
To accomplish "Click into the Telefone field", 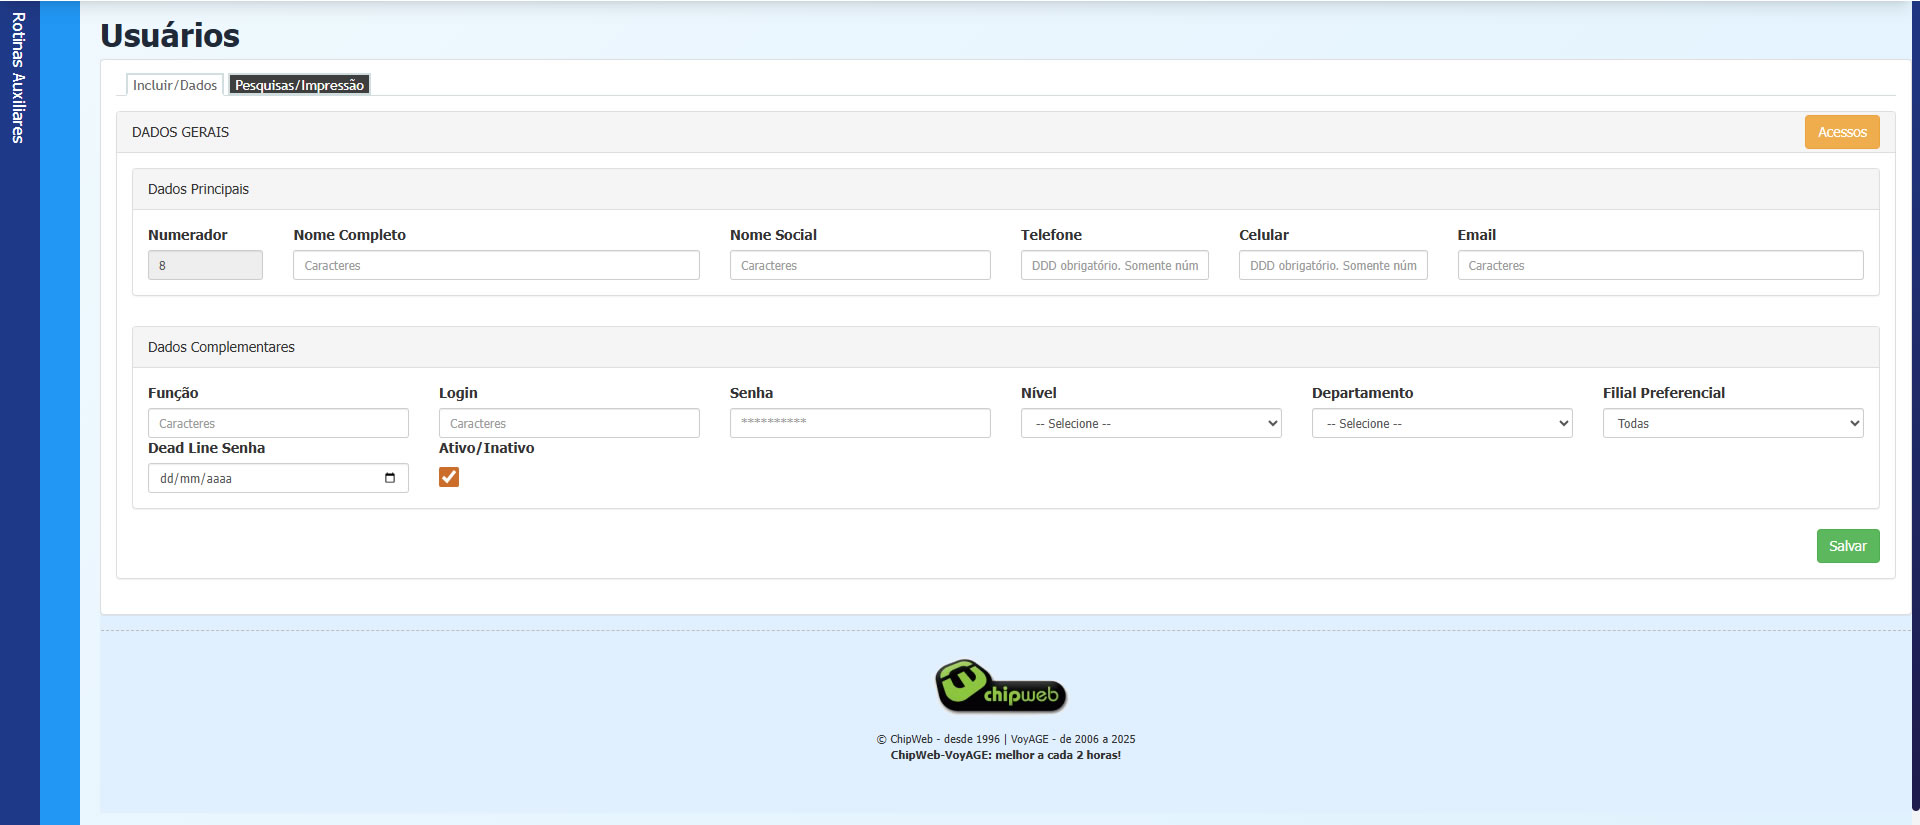I will 1115,265.
